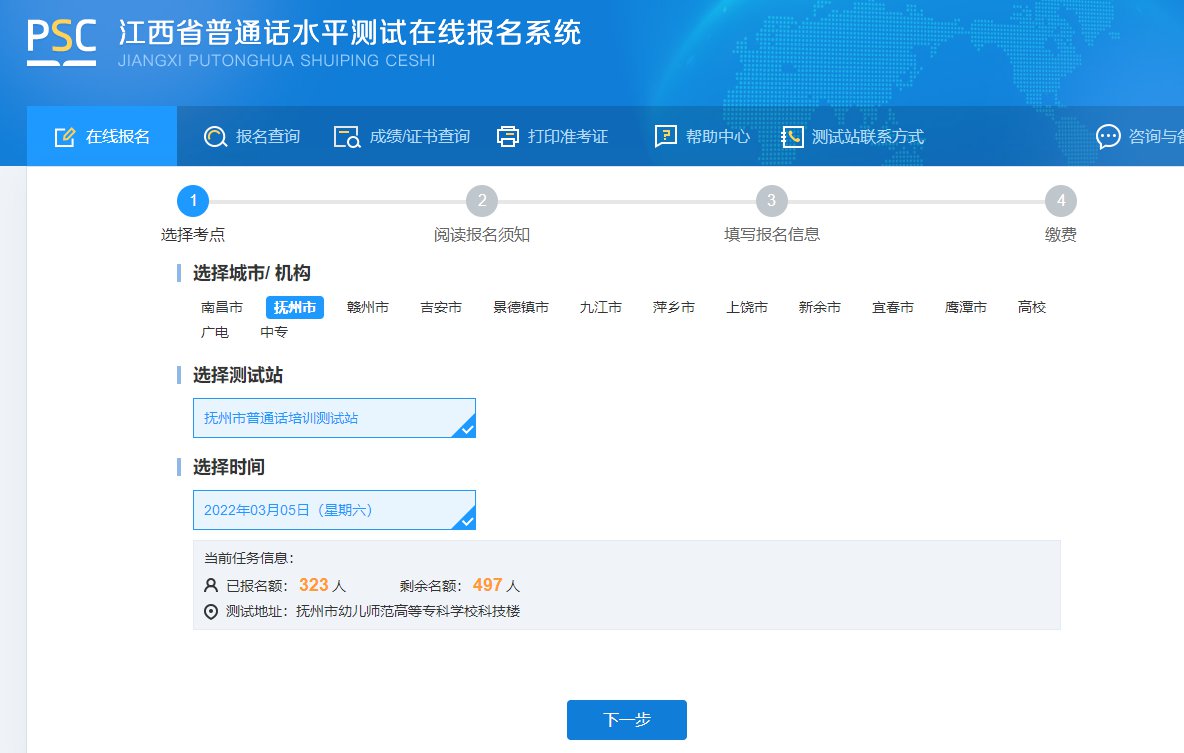Click the 打印准考证 printer icon
1184x753 pixels.
(x=508, y=137)
